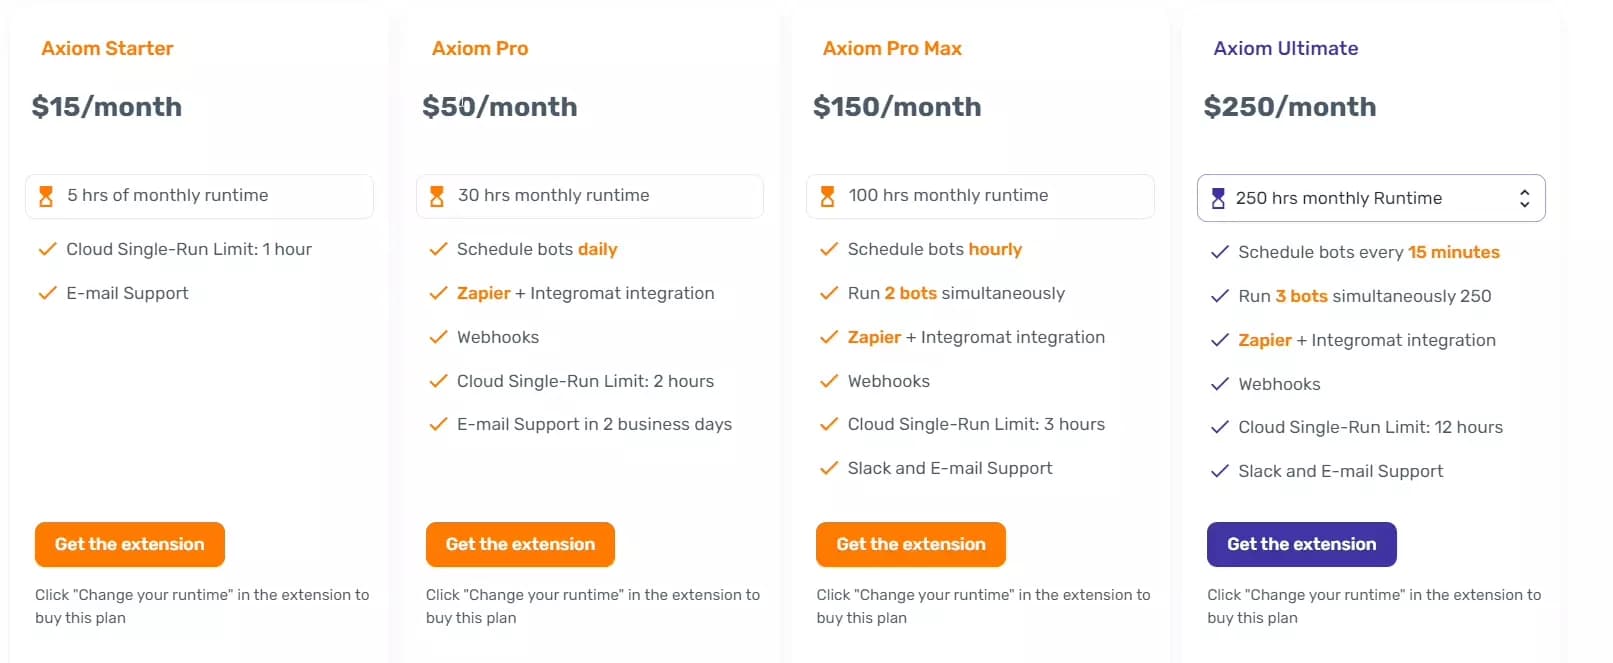This screenshot has height=663, width=1613.
Task: Click the 5 hrs of monthly runtime box
Action: pos(199,196)
